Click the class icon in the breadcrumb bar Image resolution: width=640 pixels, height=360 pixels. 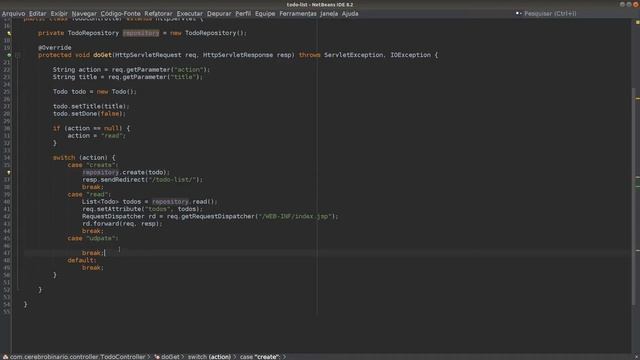click(x=5, y=357)
